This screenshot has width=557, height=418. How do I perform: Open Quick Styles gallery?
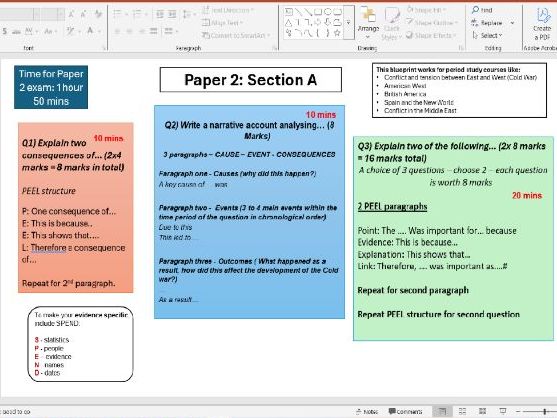tap(392, 23)
